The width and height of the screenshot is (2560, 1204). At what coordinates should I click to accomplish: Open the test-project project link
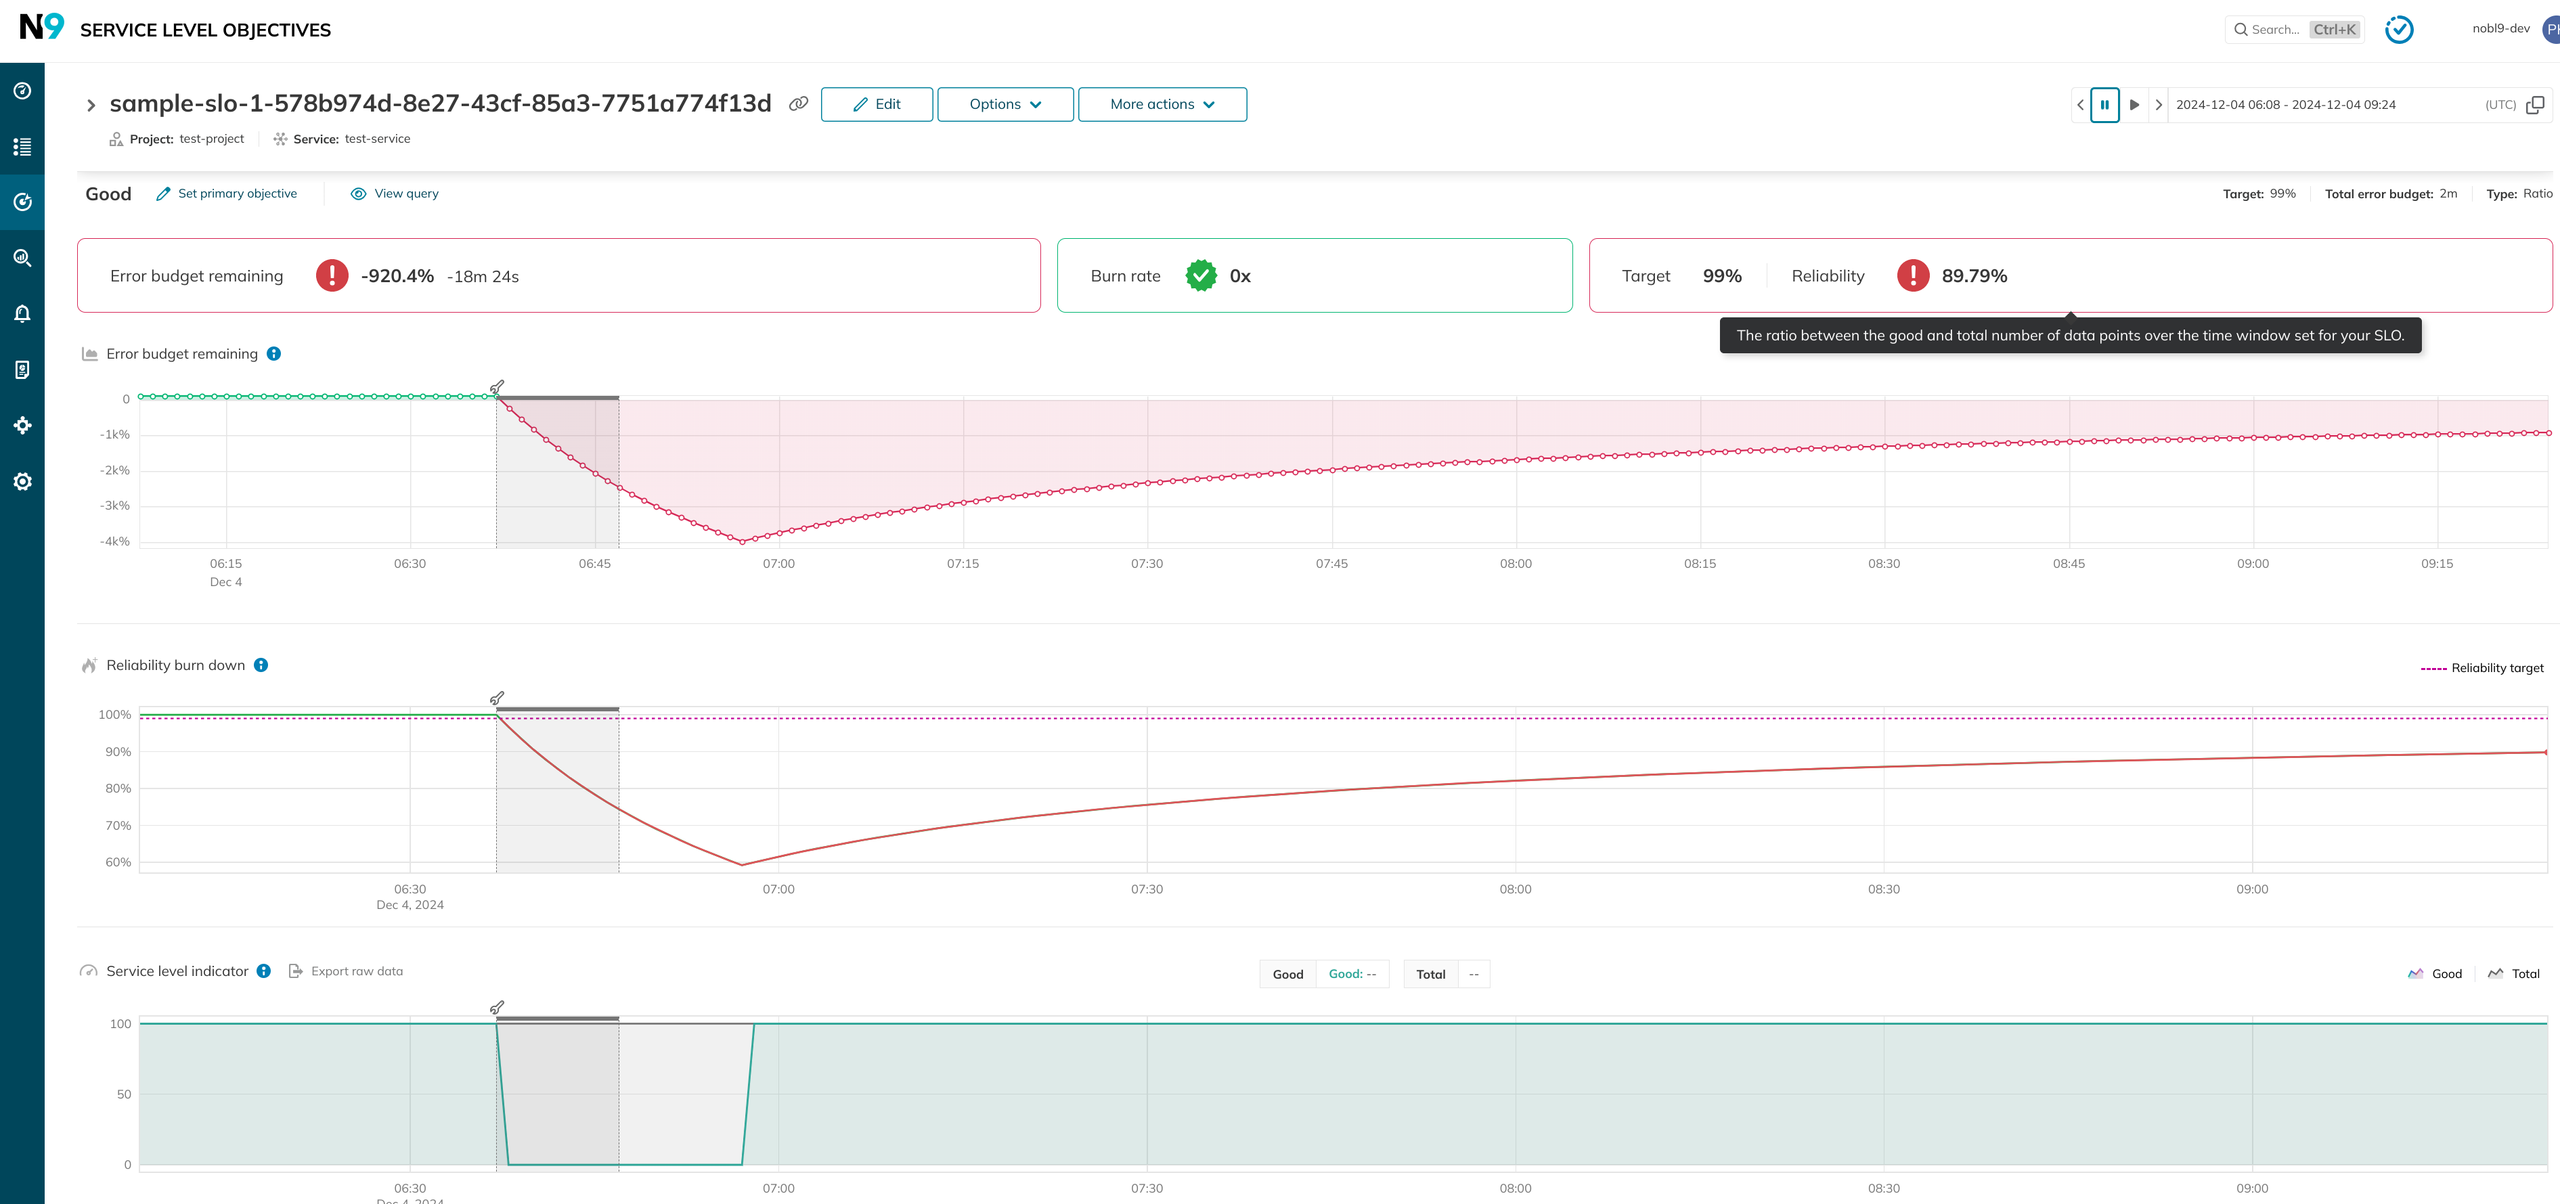[x=212, y=139]
